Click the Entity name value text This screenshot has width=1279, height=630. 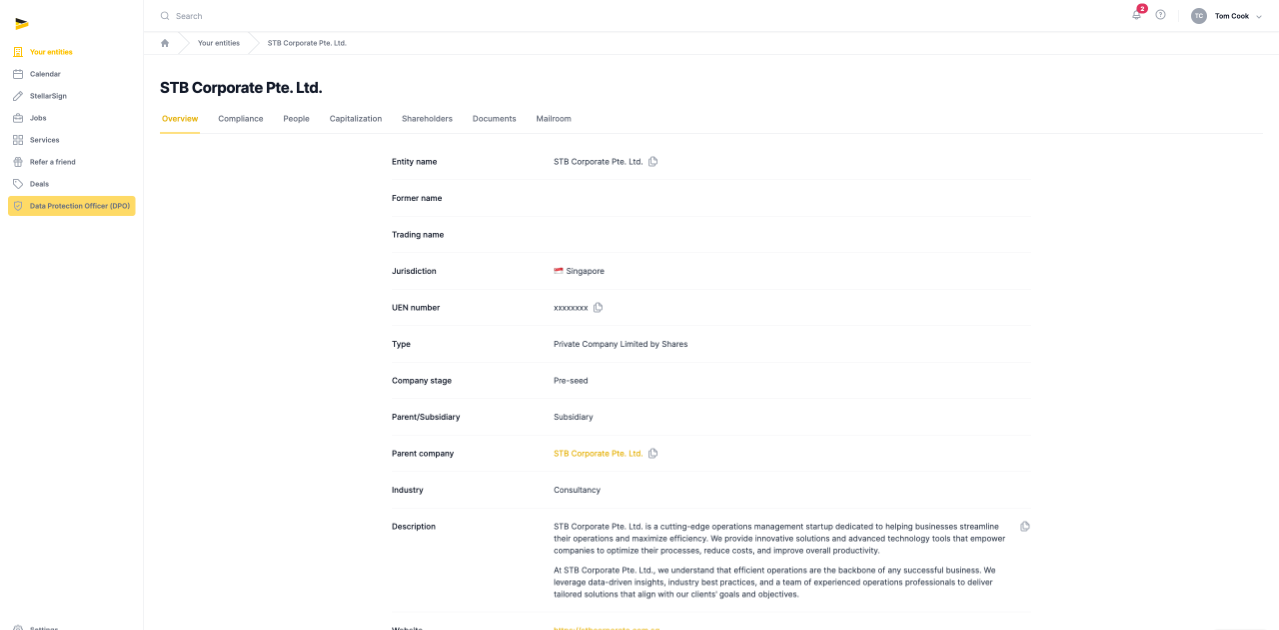(598, 162)
